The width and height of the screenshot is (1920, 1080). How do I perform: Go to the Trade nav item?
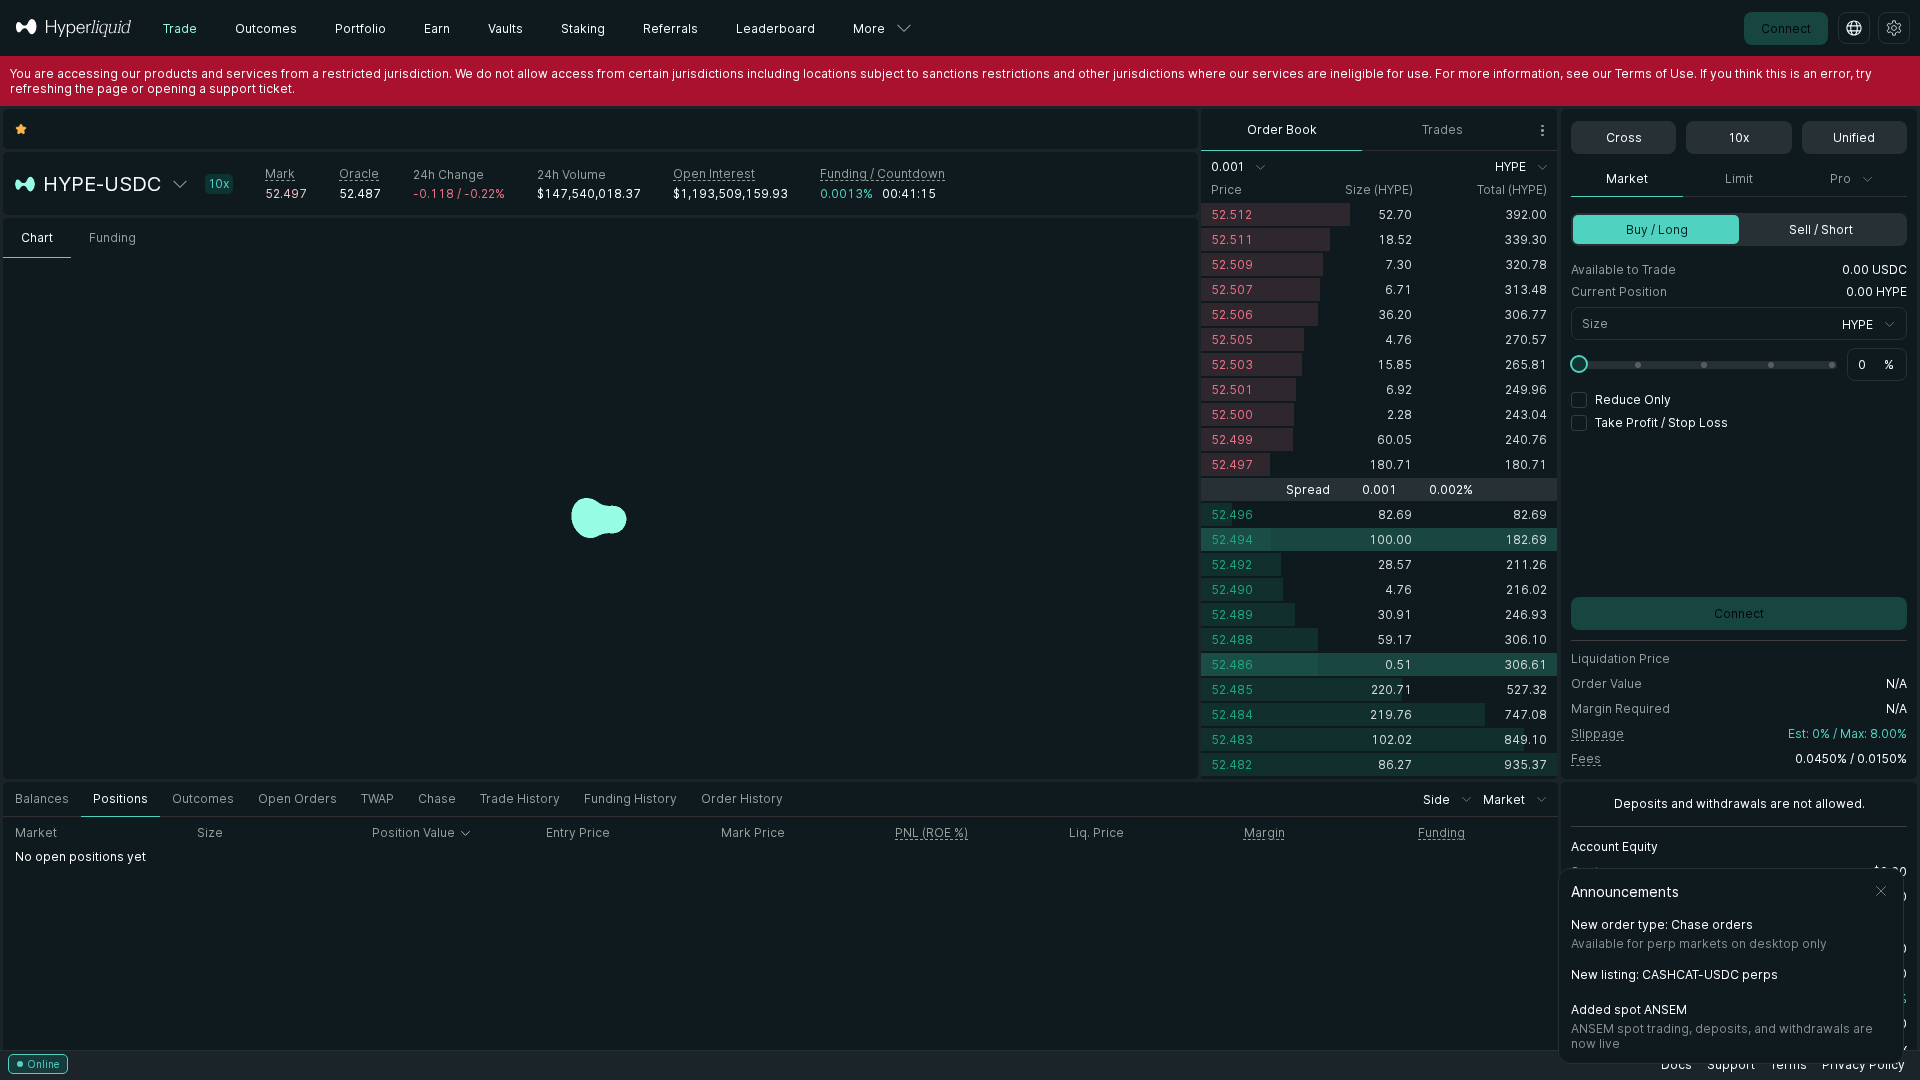tap(180, 29)
